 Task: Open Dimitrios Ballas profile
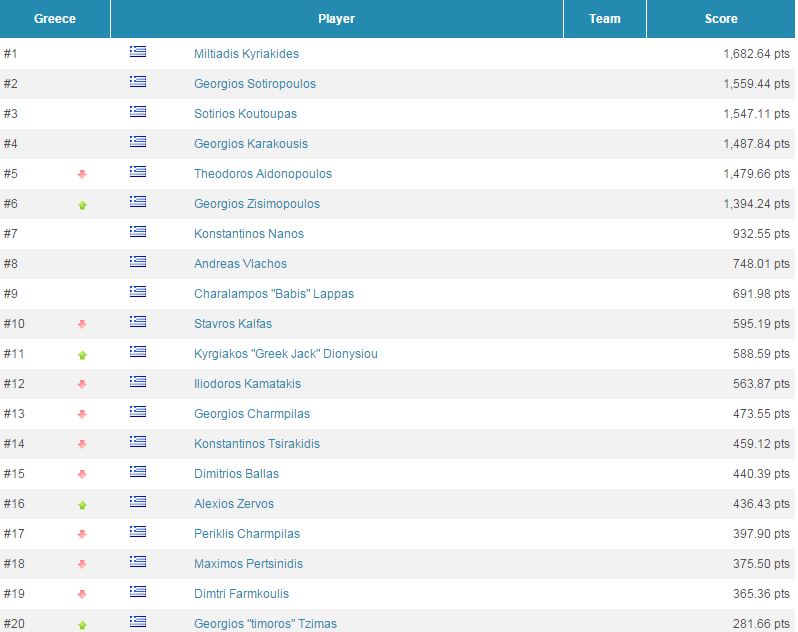pos(237,474)
